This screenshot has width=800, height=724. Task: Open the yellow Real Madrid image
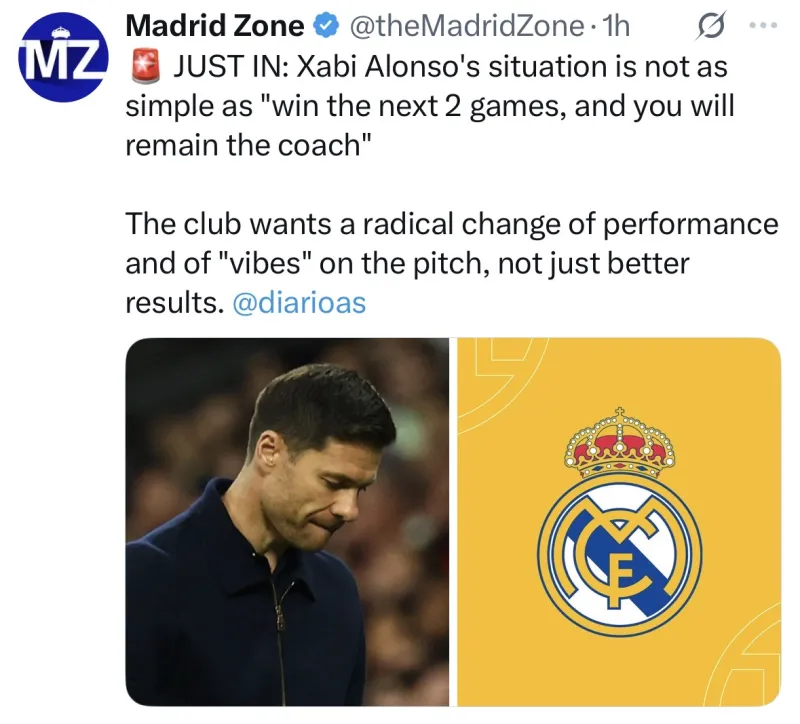619,522
